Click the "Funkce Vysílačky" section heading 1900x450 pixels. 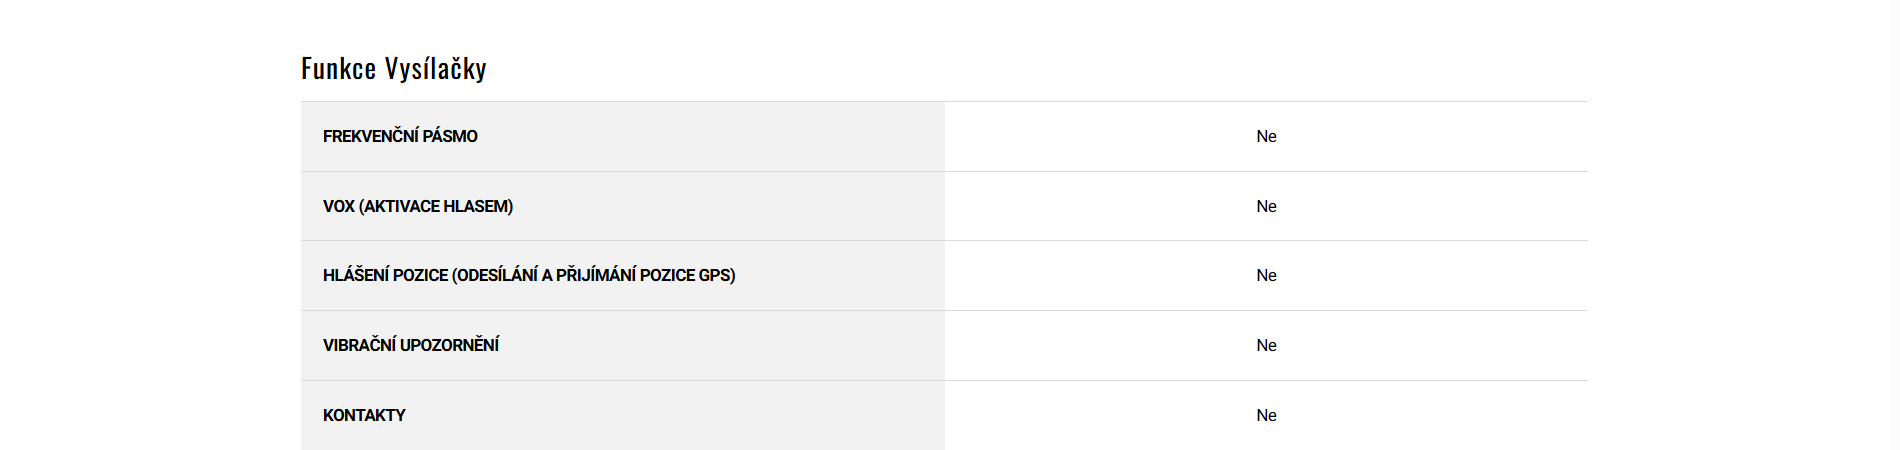click(393, 69)
